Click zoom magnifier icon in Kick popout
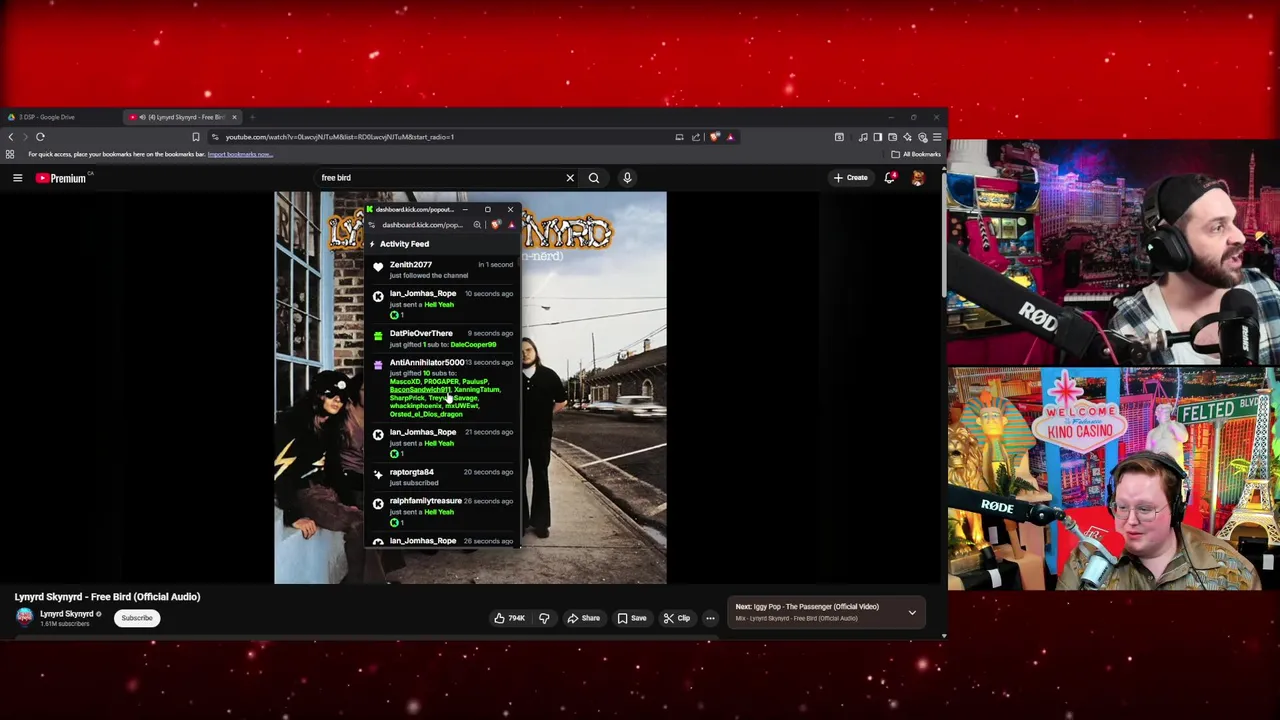Image resolution: width=1280 pixels, height=720 pixels. pyautogui.click(x=477, y=225)
